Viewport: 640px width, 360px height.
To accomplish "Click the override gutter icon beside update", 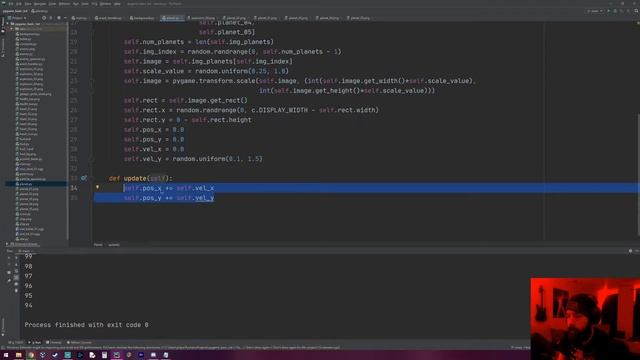I will (x=84, y=178).
